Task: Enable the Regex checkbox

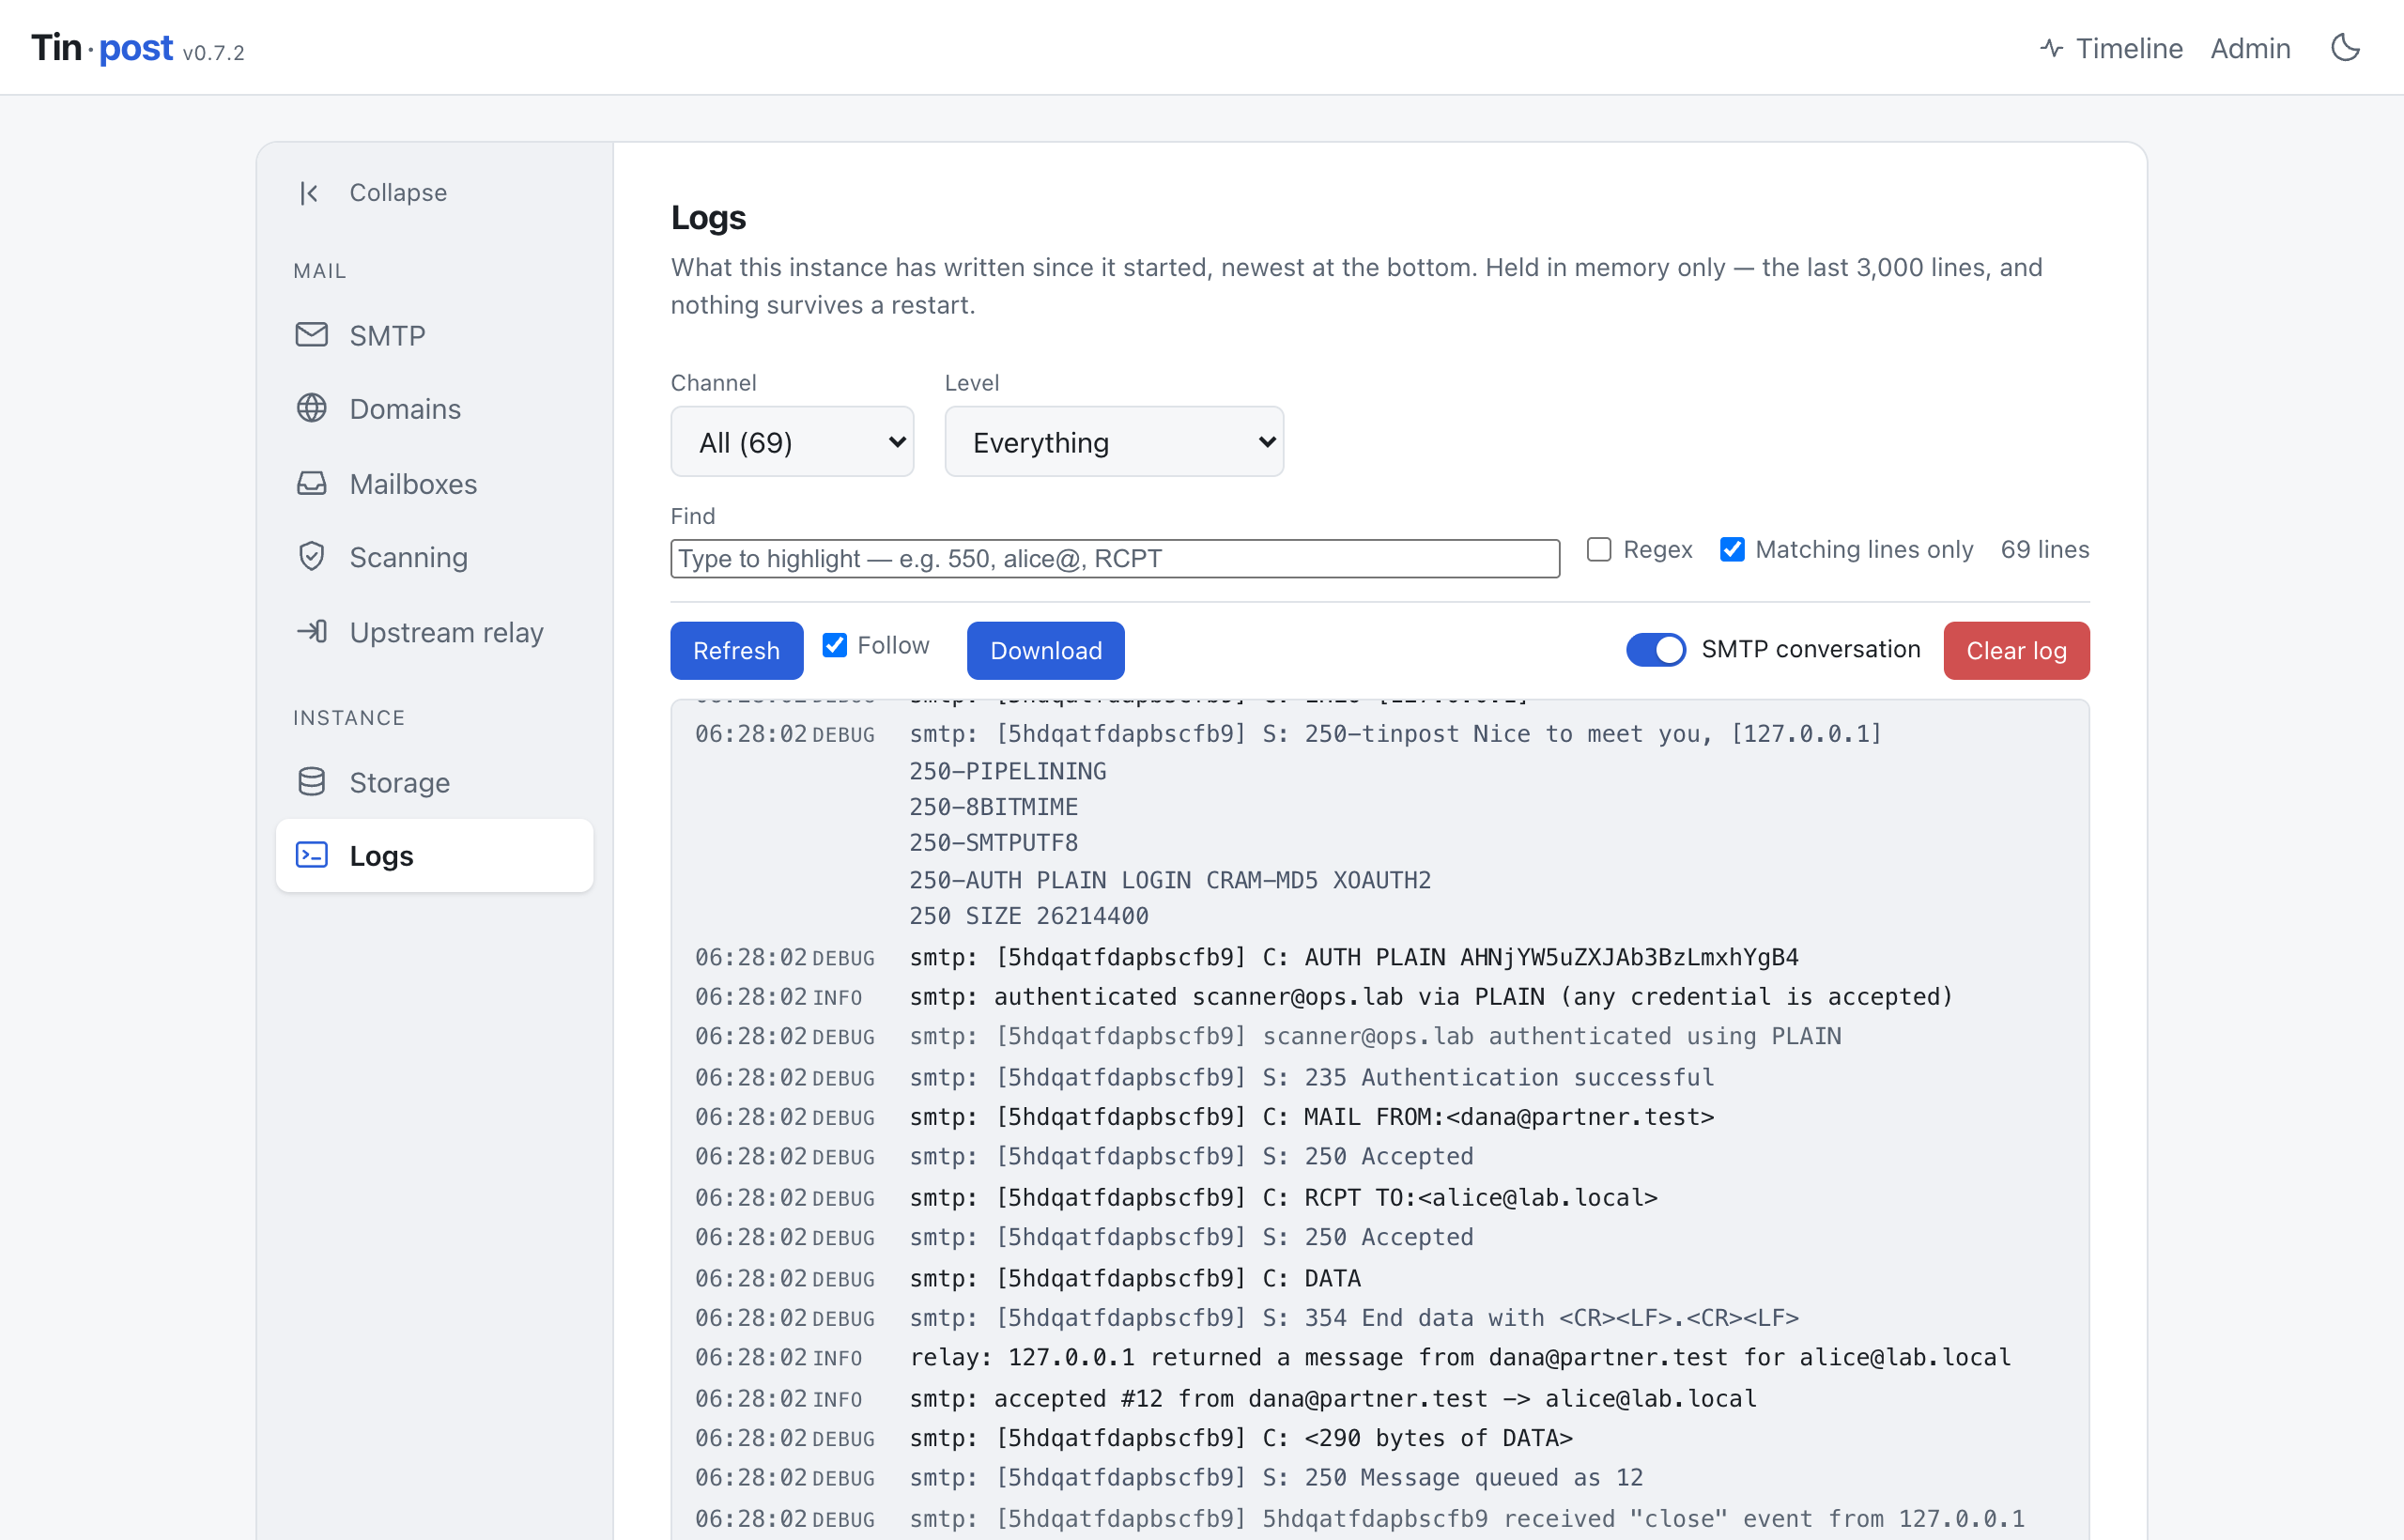Action: 1599,549
